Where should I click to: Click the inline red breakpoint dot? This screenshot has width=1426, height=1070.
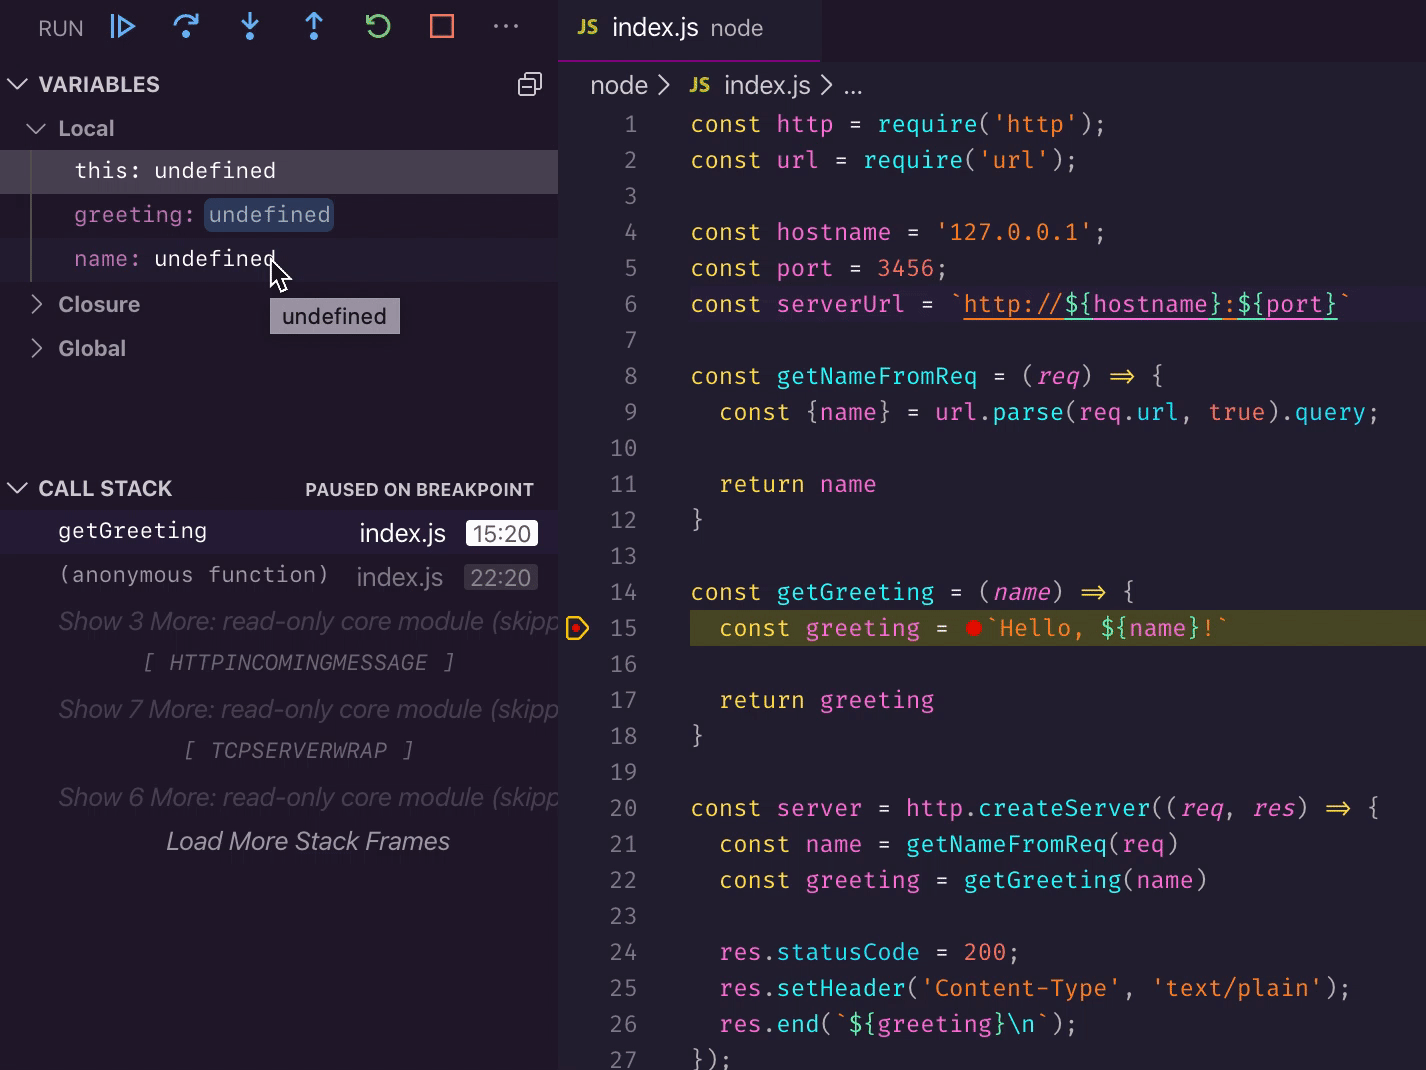[974, 628]
